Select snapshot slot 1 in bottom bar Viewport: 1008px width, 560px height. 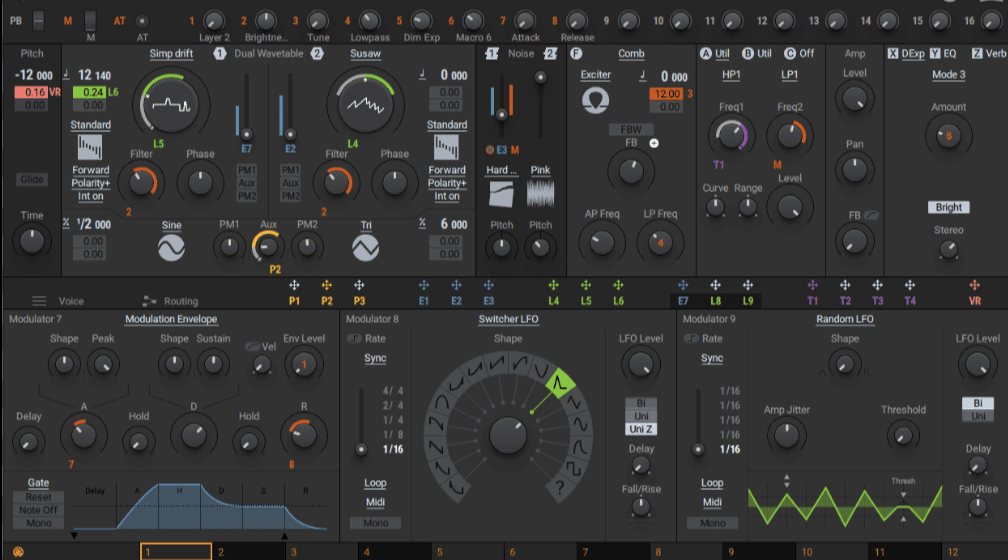pyautogui.click(x=176, y=552)
